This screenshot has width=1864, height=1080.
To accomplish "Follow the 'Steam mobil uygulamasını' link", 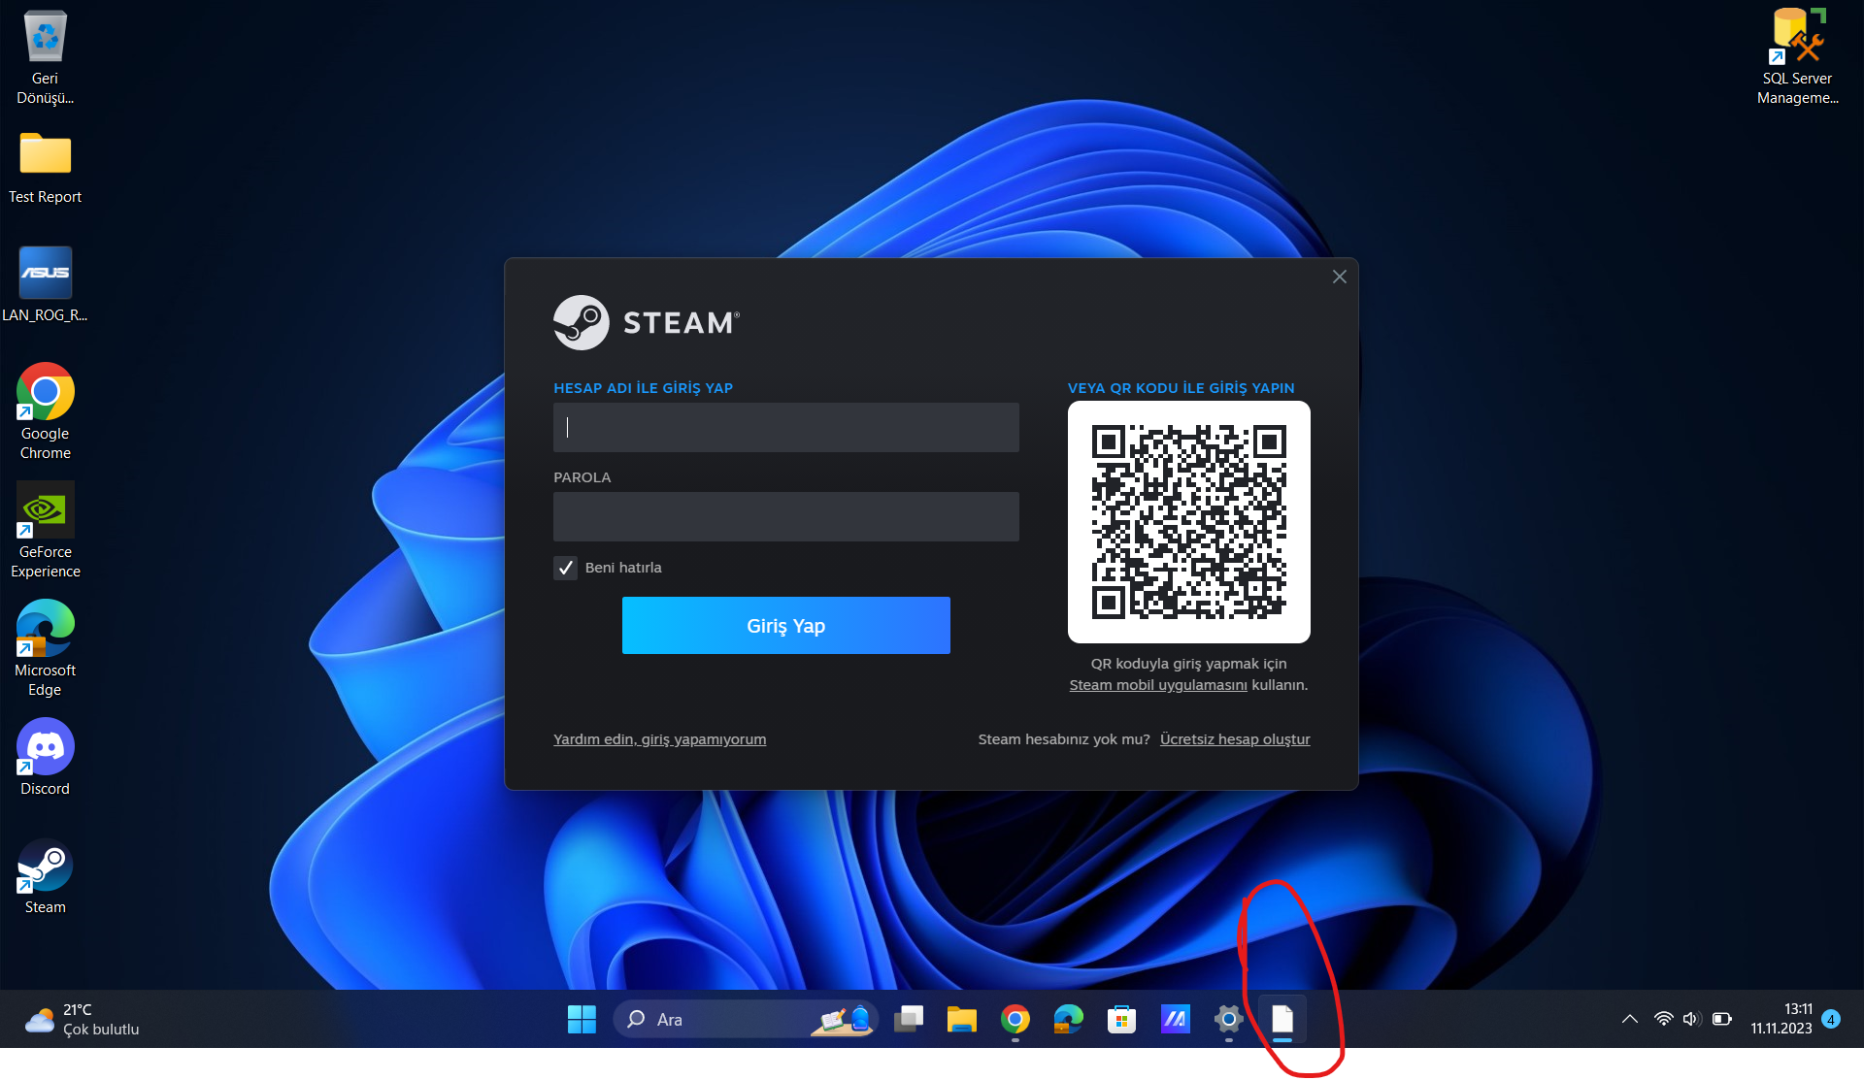I will click(x=1158, y=685).
